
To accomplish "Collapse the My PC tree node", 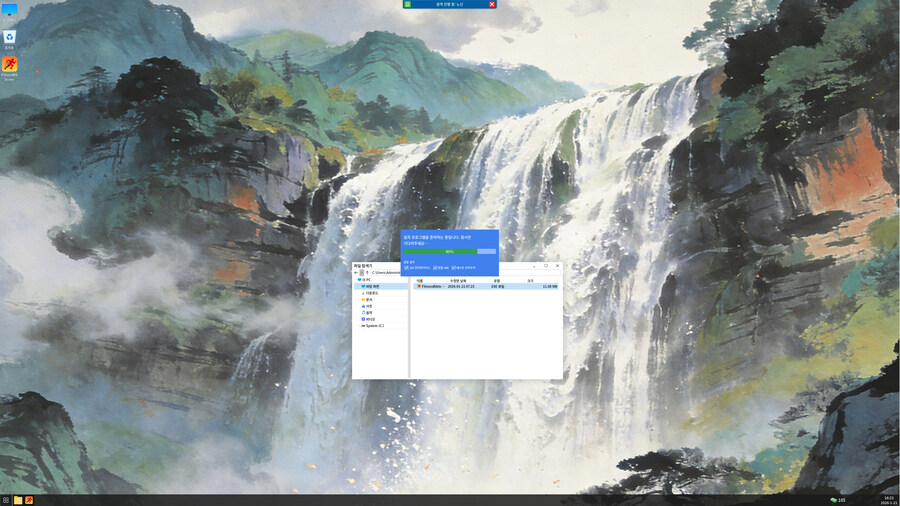I will tap(357, 280).
